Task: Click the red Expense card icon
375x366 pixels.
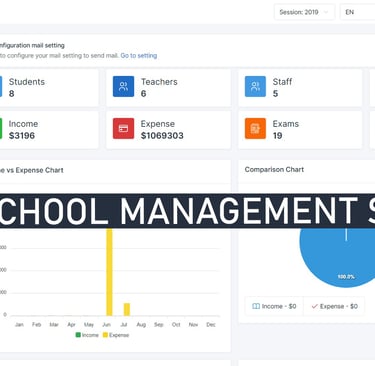Action: [123, 128]
